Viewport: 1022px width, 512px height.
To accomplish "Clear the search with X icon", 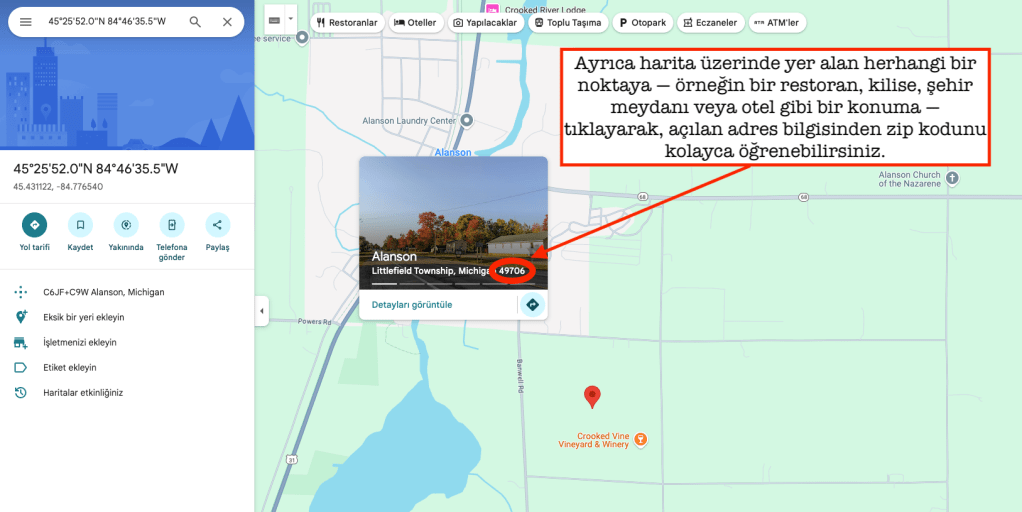I will 227,22.
